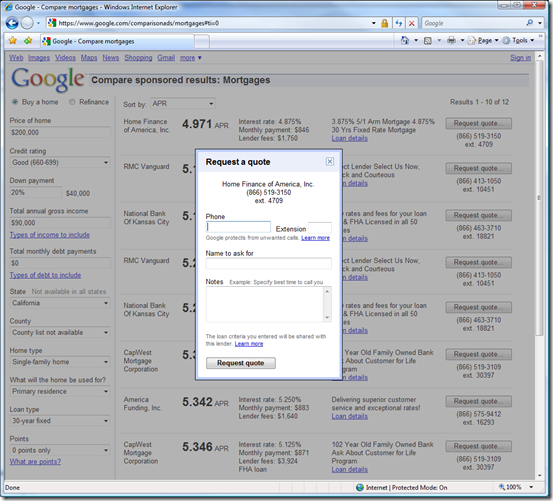Open the Points dropdown
This screenshot has width=553, height=501.
(x=60, y=450)
